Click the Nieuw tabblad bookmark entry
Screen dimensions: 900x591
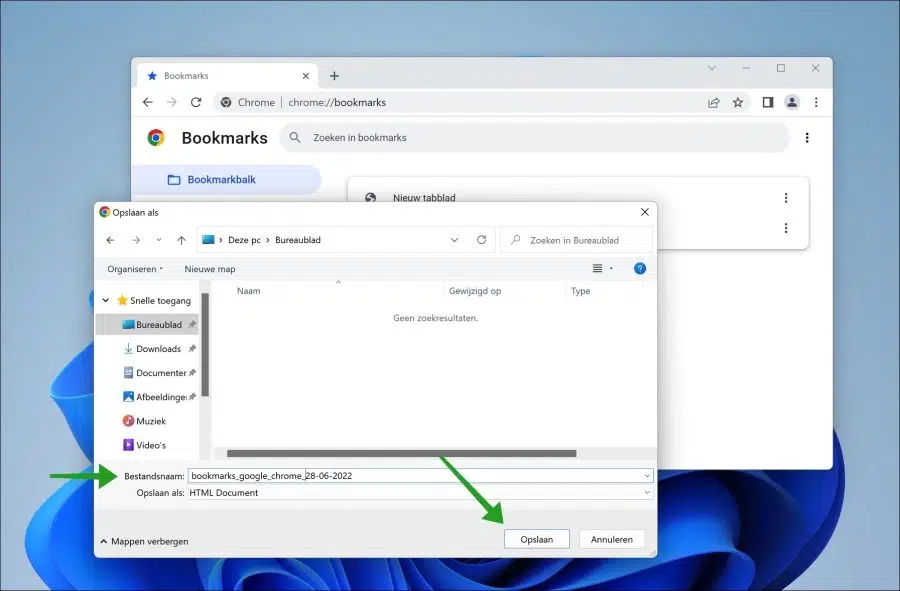coord(424,198)
